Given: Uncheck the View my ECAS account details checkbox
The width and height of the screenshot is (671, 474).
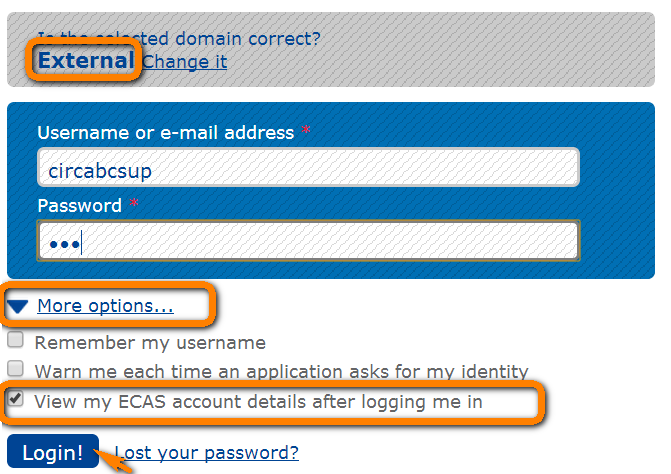Looking at the screenshot, I should point(16,401).
